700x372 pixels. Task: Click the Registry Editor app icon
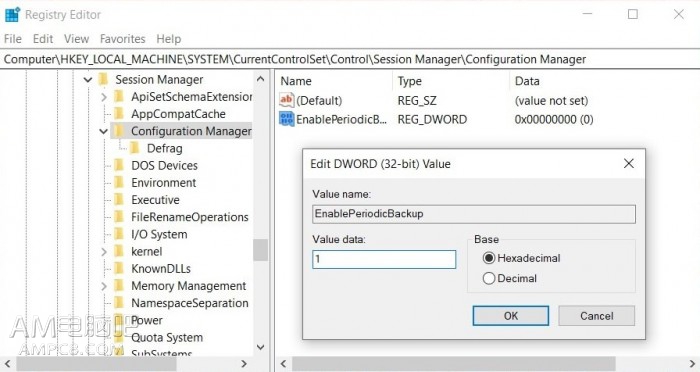point(12,14)
